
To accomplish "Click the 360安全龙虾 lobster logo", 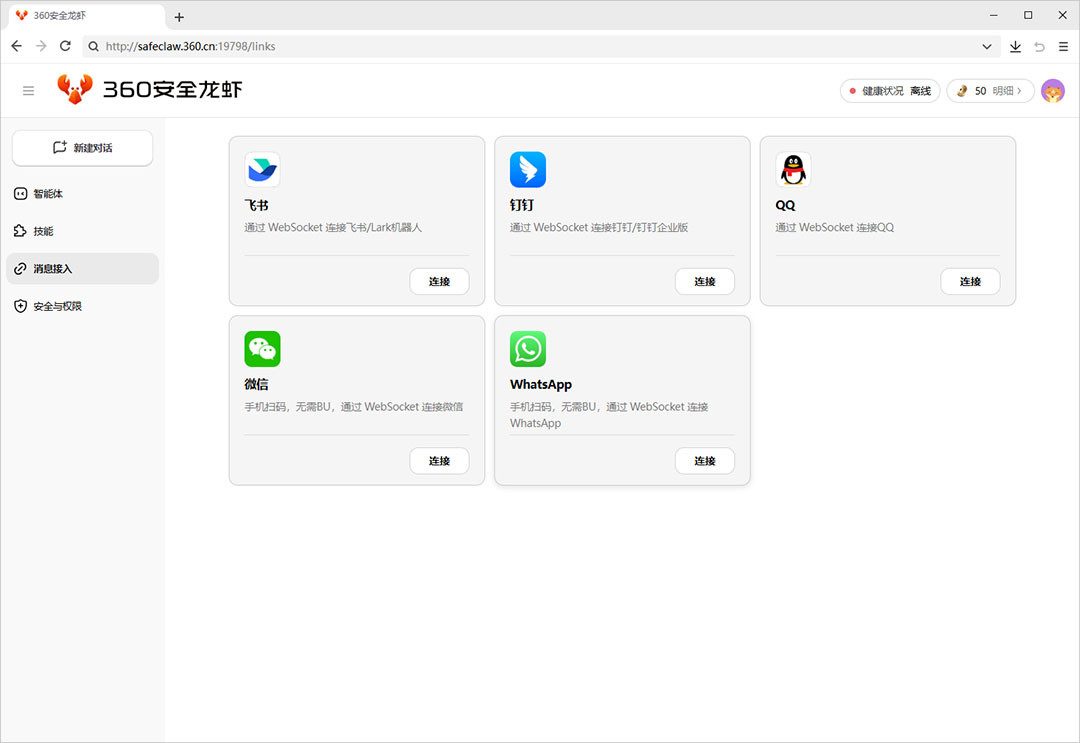I will click(x=75, y=90).
